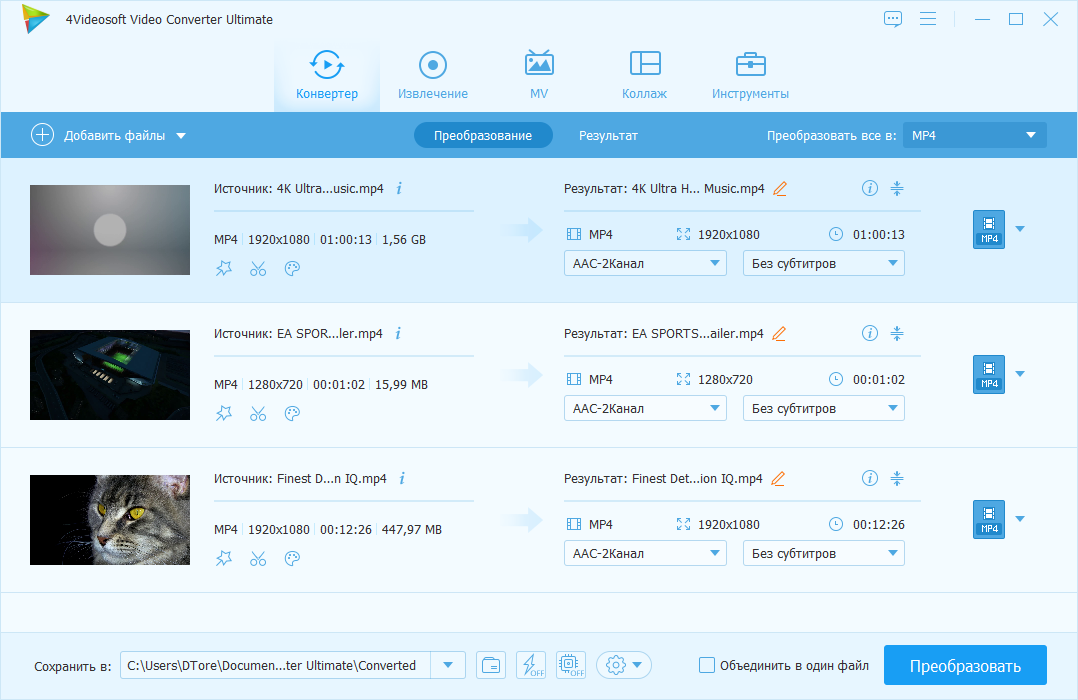
Task: Expand the Добавить файлы dropdown arrow
Action: [181, 136]
